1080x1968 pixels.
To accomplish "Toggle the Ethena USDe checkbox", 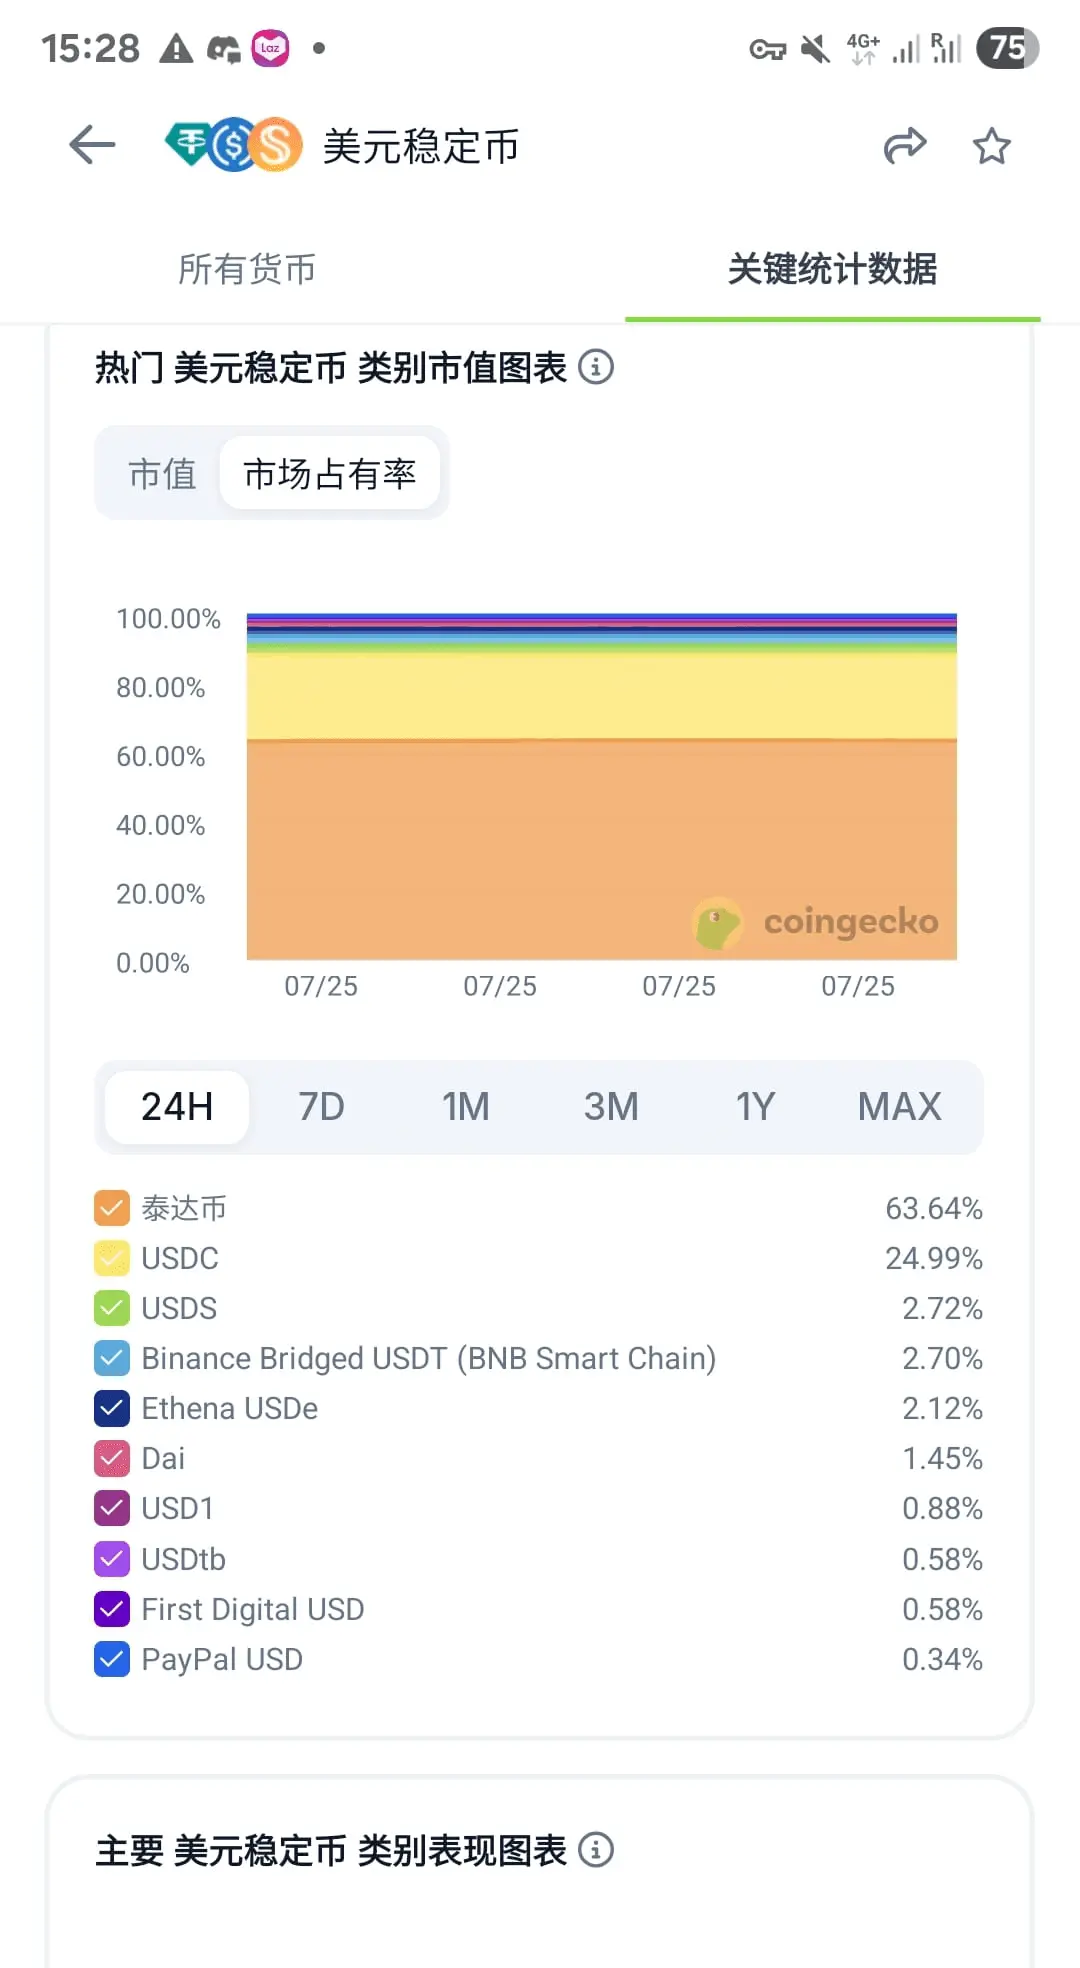I will [x=112, y=1408].
